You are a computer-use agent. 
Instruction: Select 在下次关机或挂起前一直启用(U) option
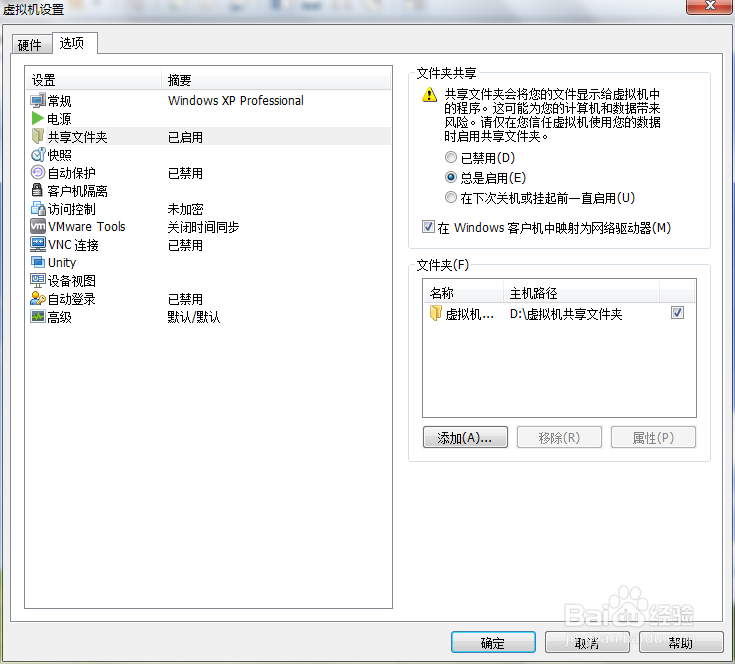[x=450, y=197]
